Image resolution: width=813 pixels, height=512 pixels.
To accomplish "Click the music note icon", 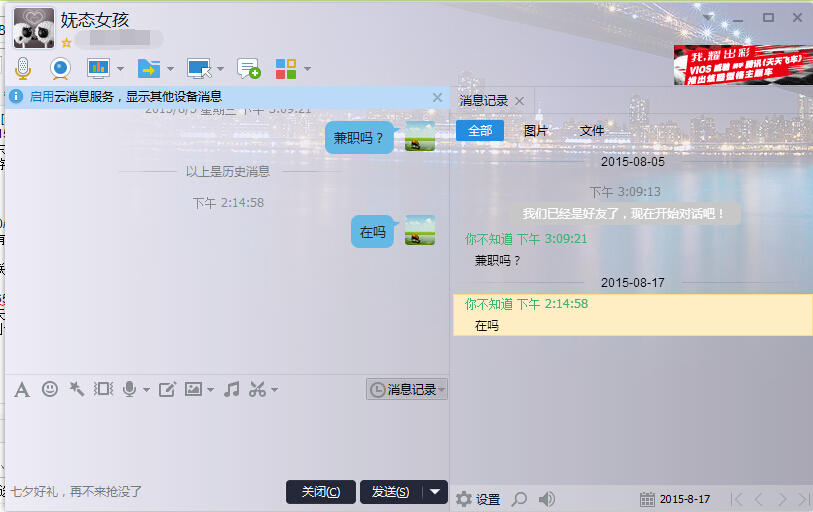I will coord(231,389).
